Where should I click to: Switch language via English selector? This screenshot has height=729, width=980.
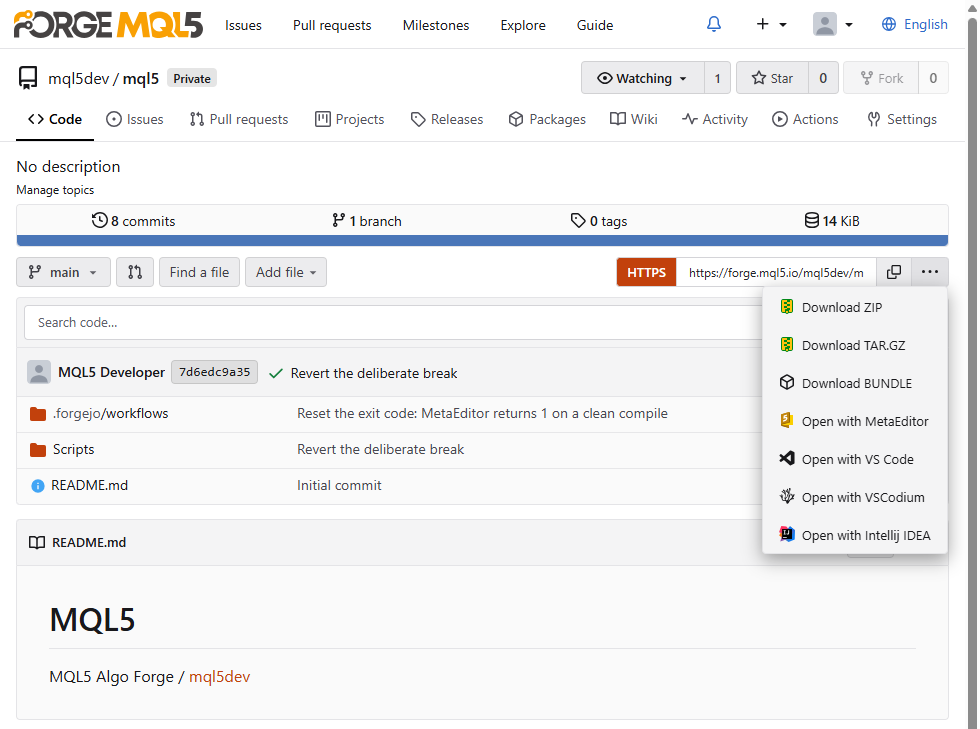tap(914, 24)
